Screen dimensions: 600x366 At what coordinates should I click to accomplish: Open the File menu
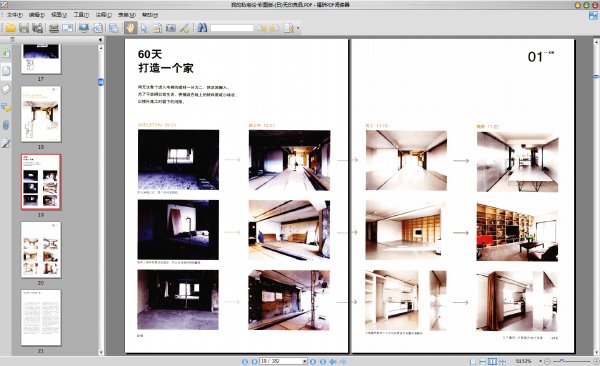(x=15, y=15)
